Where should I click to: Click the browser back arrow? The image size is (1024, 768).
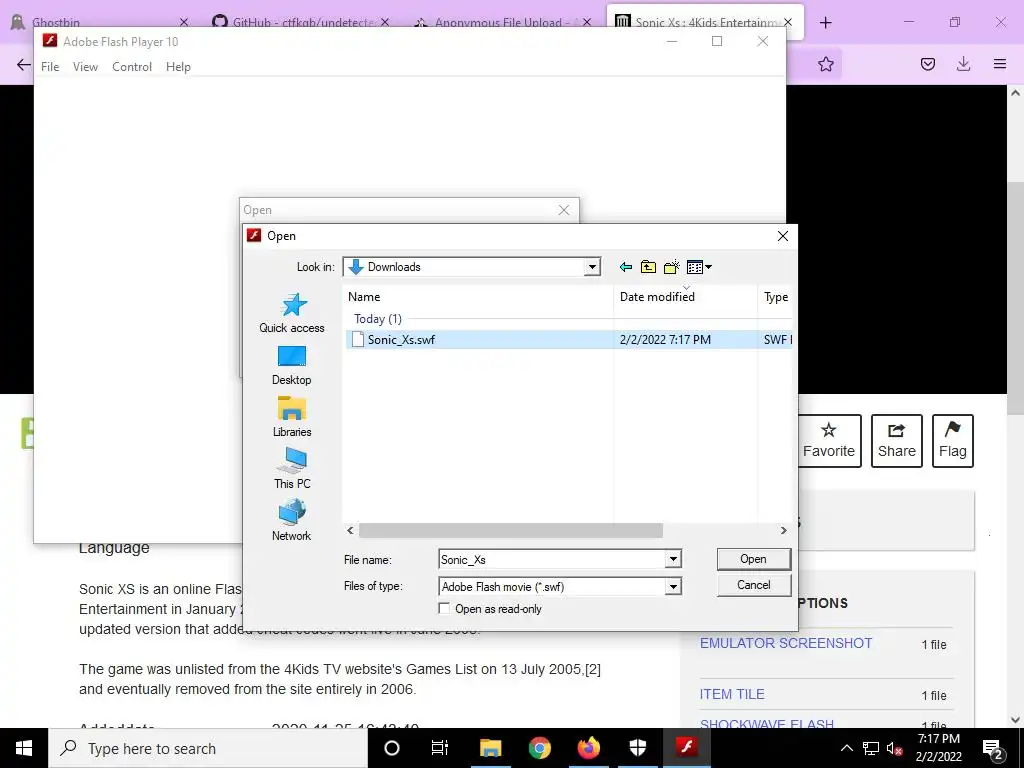24,64
